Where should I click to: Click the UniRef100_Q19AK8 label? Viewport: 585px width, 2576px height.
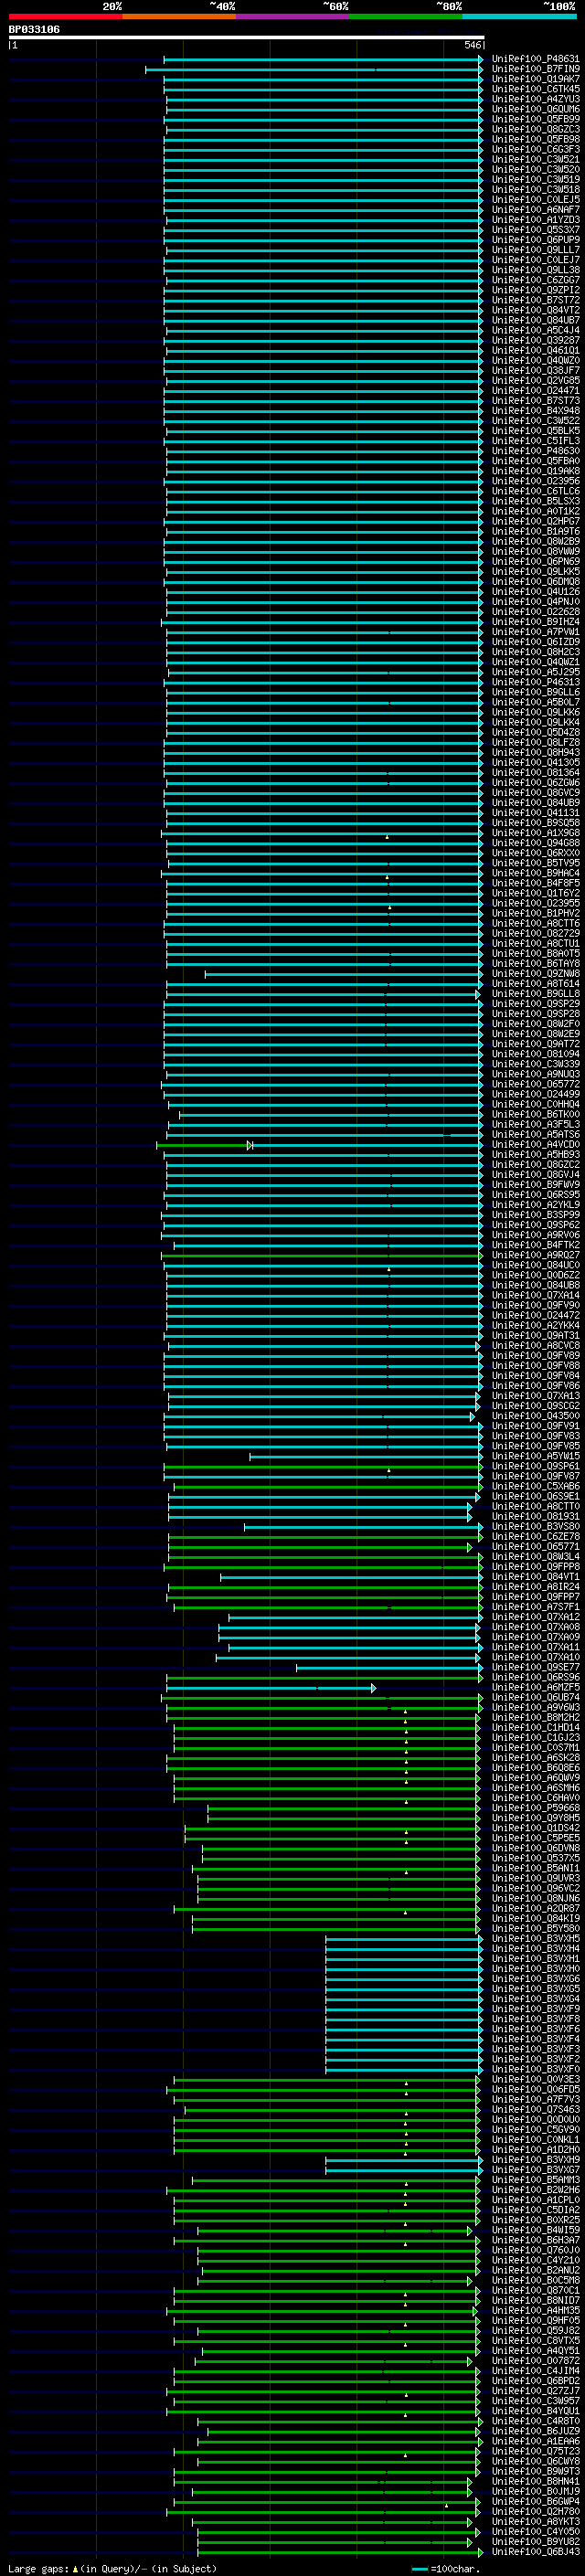click(535, 471)
